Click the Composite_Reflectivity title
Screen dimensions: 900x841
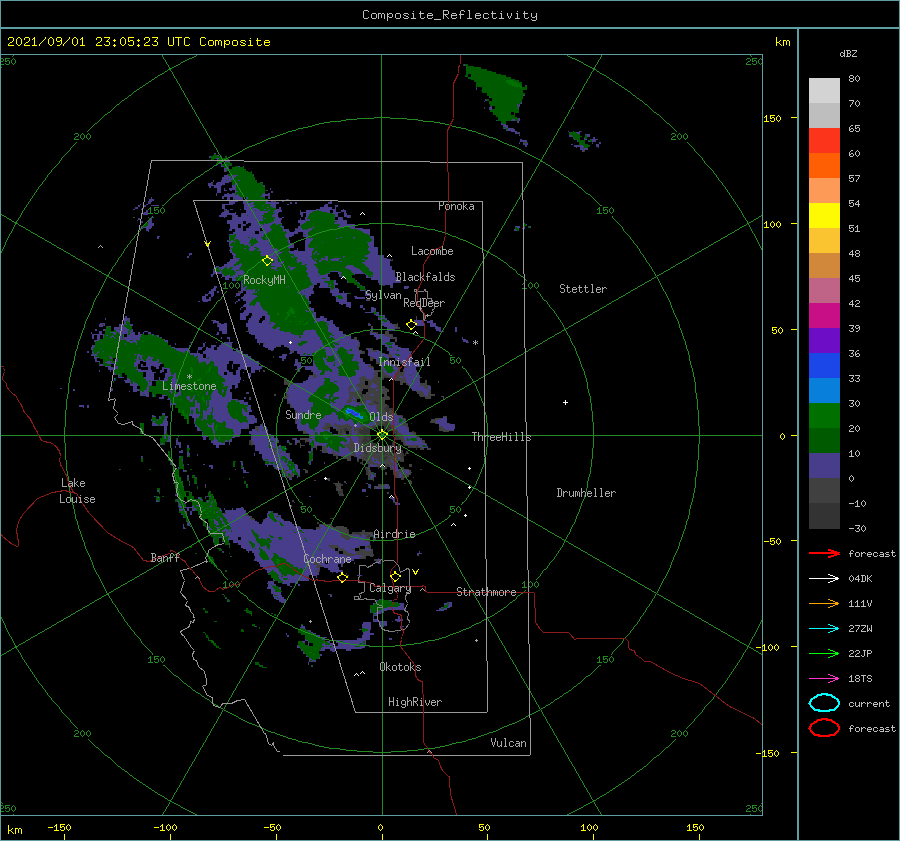pyautogui.click(x=450, y=15)
